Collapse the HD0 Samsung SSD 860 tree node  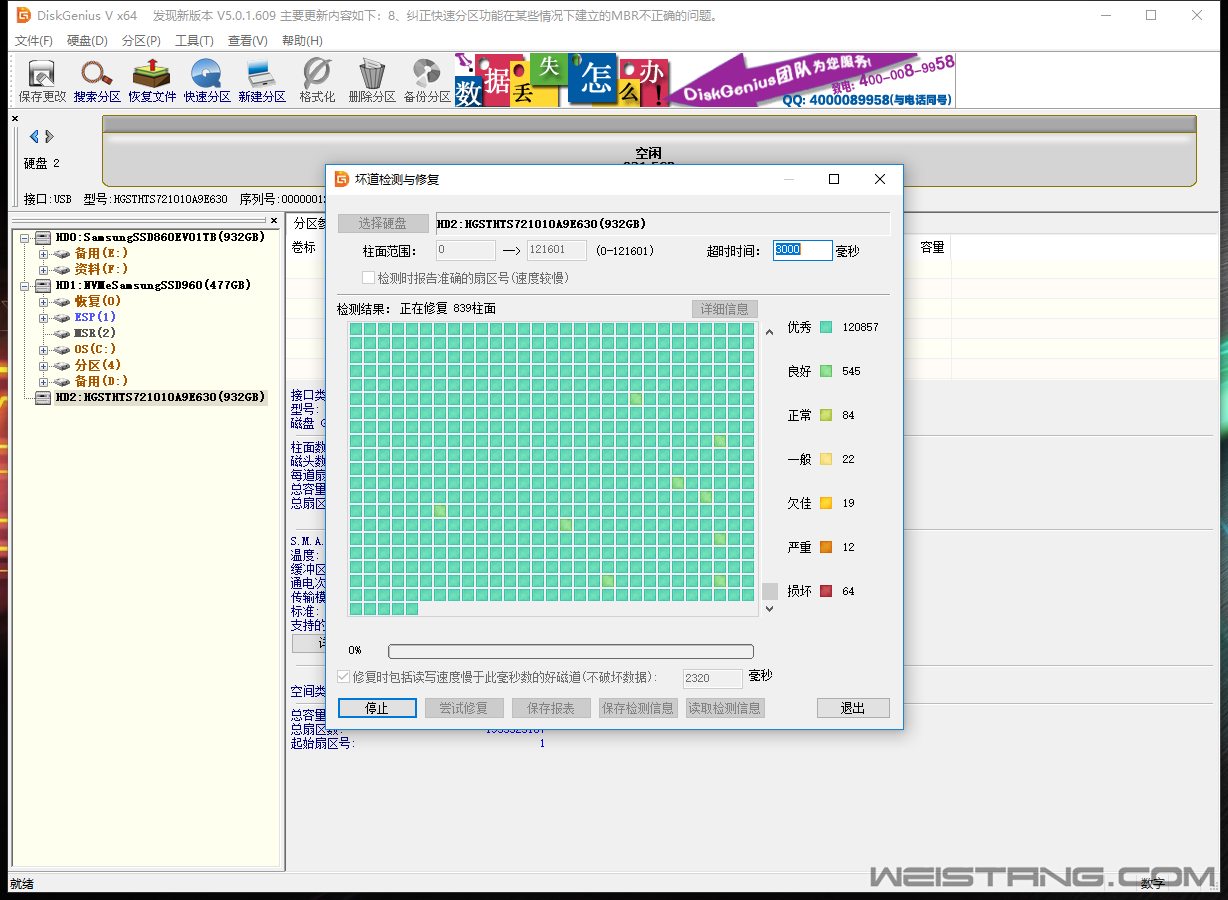click(x=25, y=237)
